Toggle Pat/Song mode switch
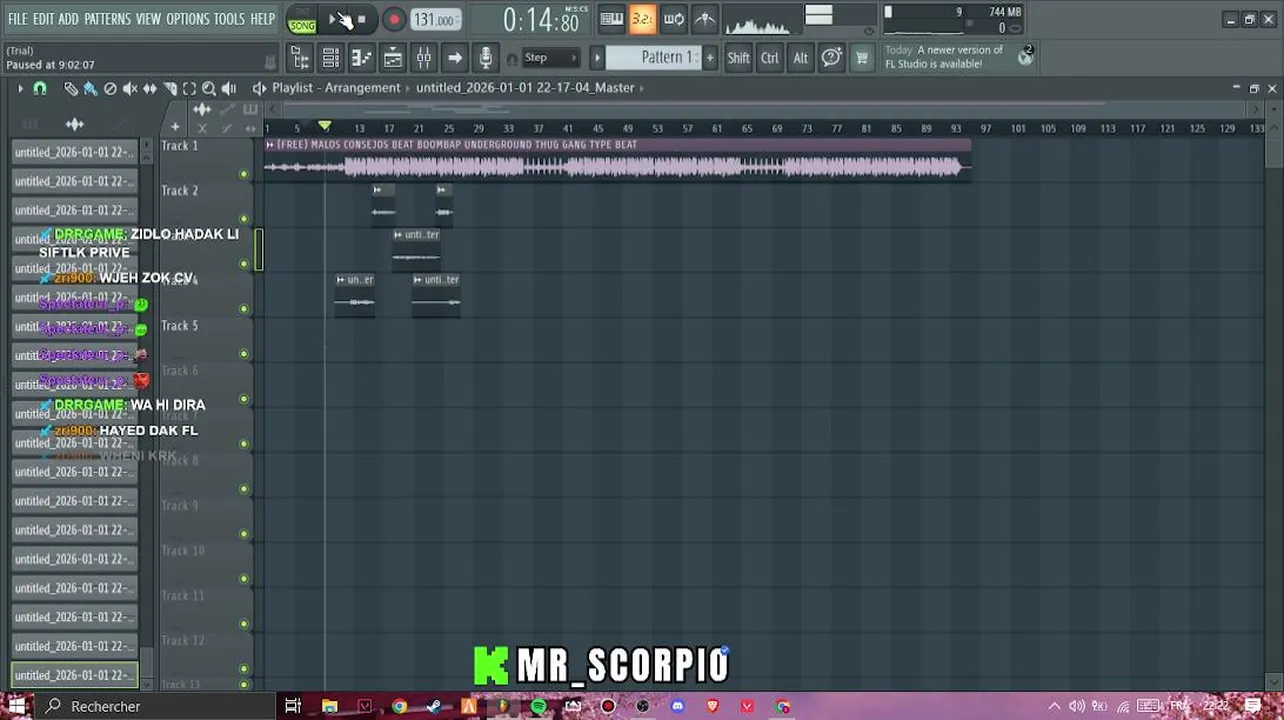This screenshot has width=1284, height=720. (301, 20)
